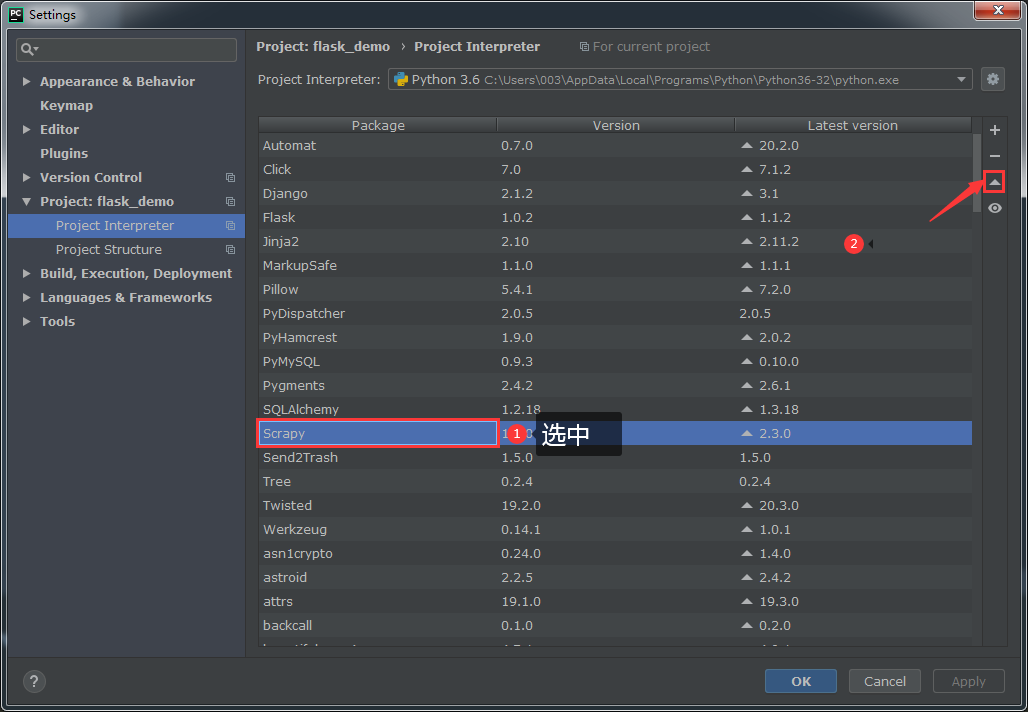The image size is (1028, 712).
Task: Select Project Structure in the sidebar
Action: tap(127, 250)
